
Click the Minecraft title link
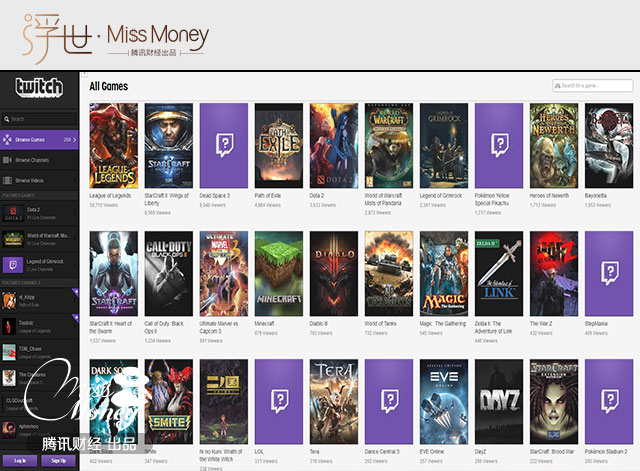[x=264, y=323]
